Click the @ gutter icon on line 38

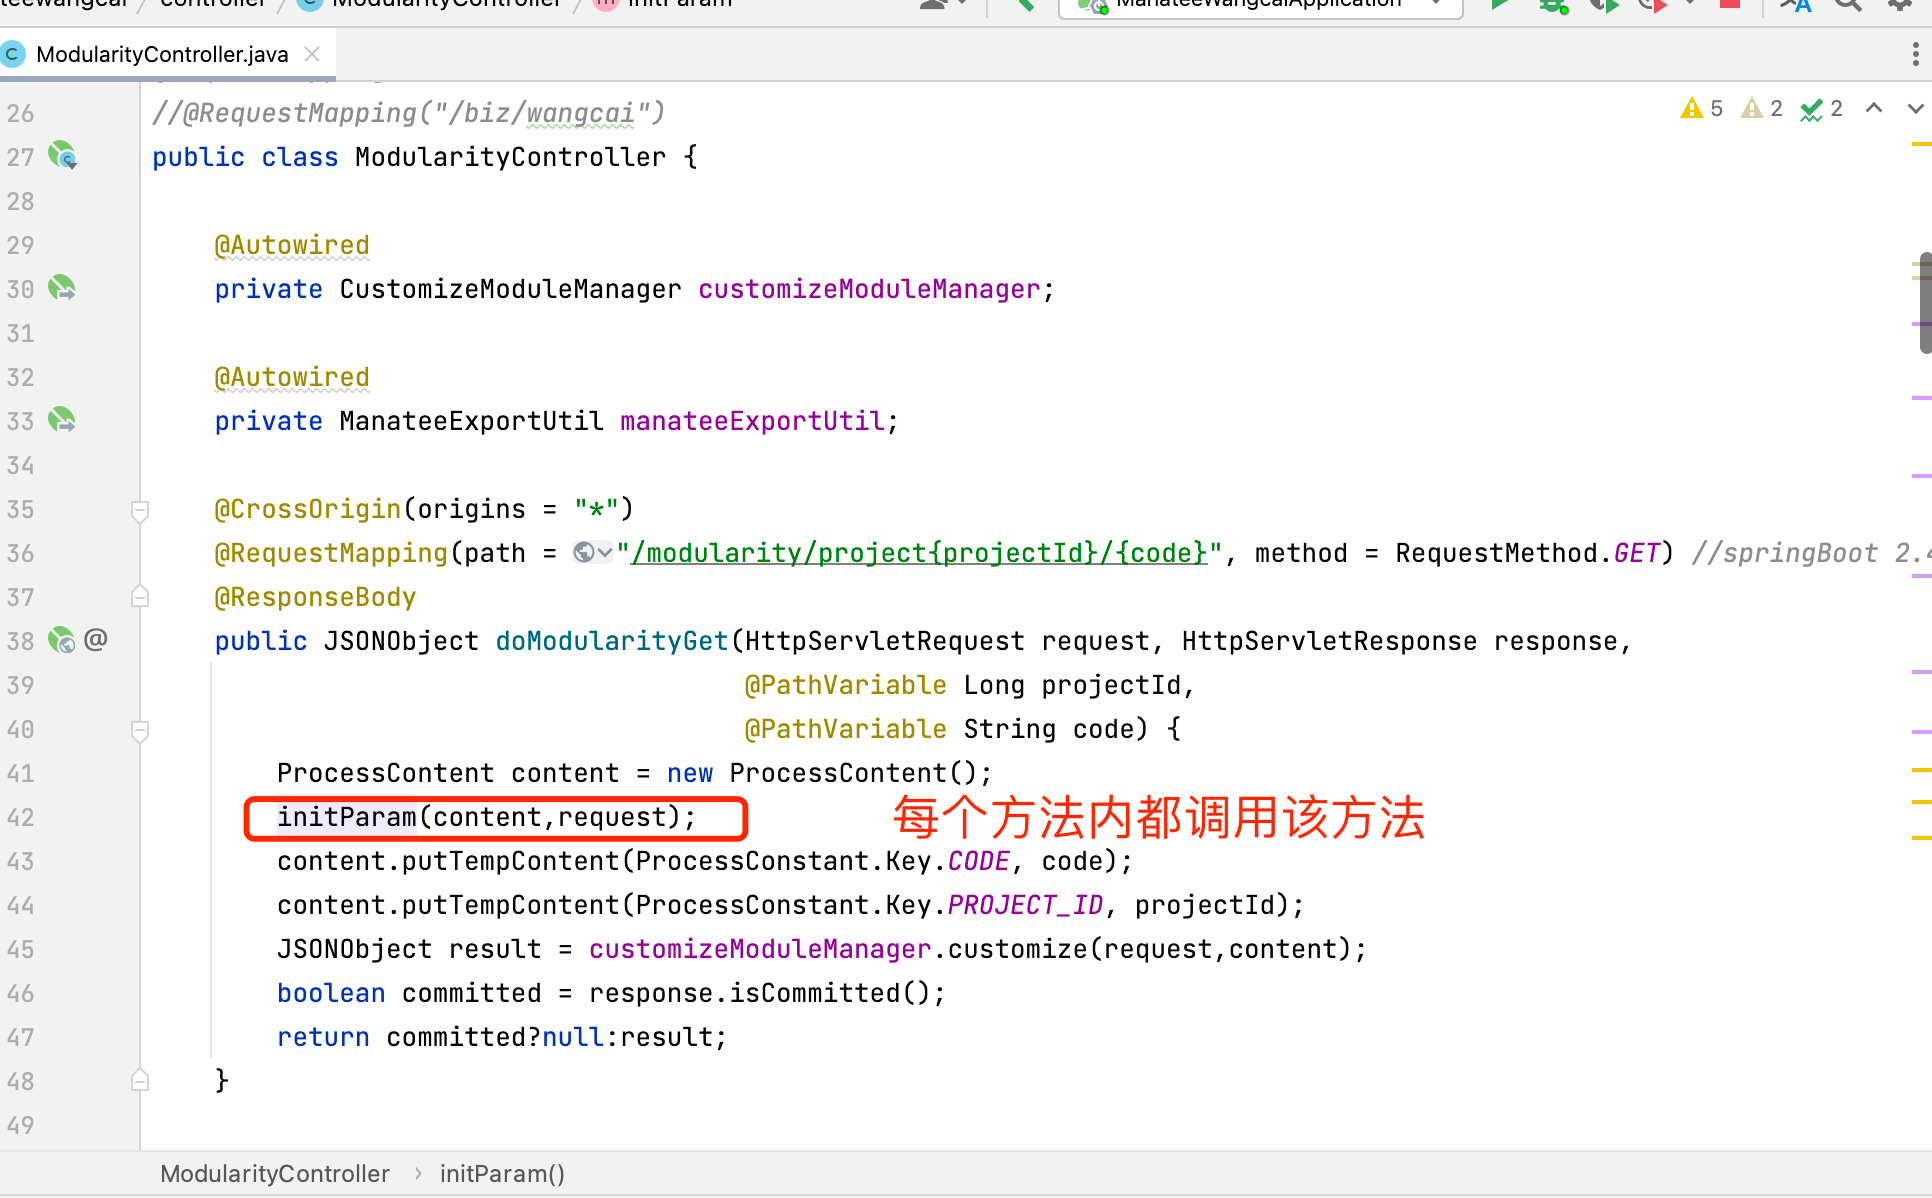coord(96,639)
